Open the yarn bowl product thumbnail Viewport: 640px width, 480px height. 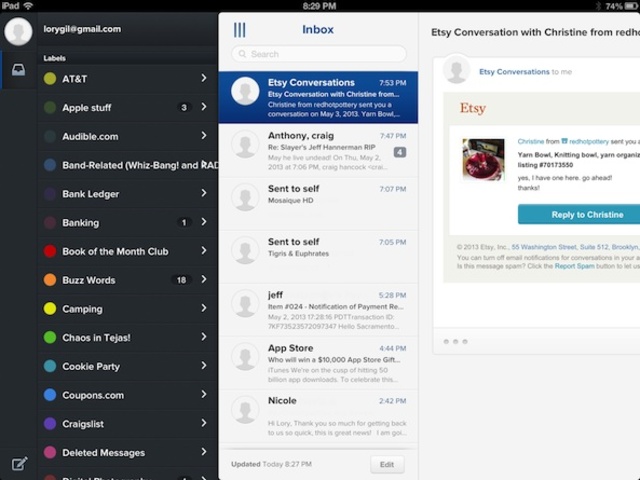[483, 160]
